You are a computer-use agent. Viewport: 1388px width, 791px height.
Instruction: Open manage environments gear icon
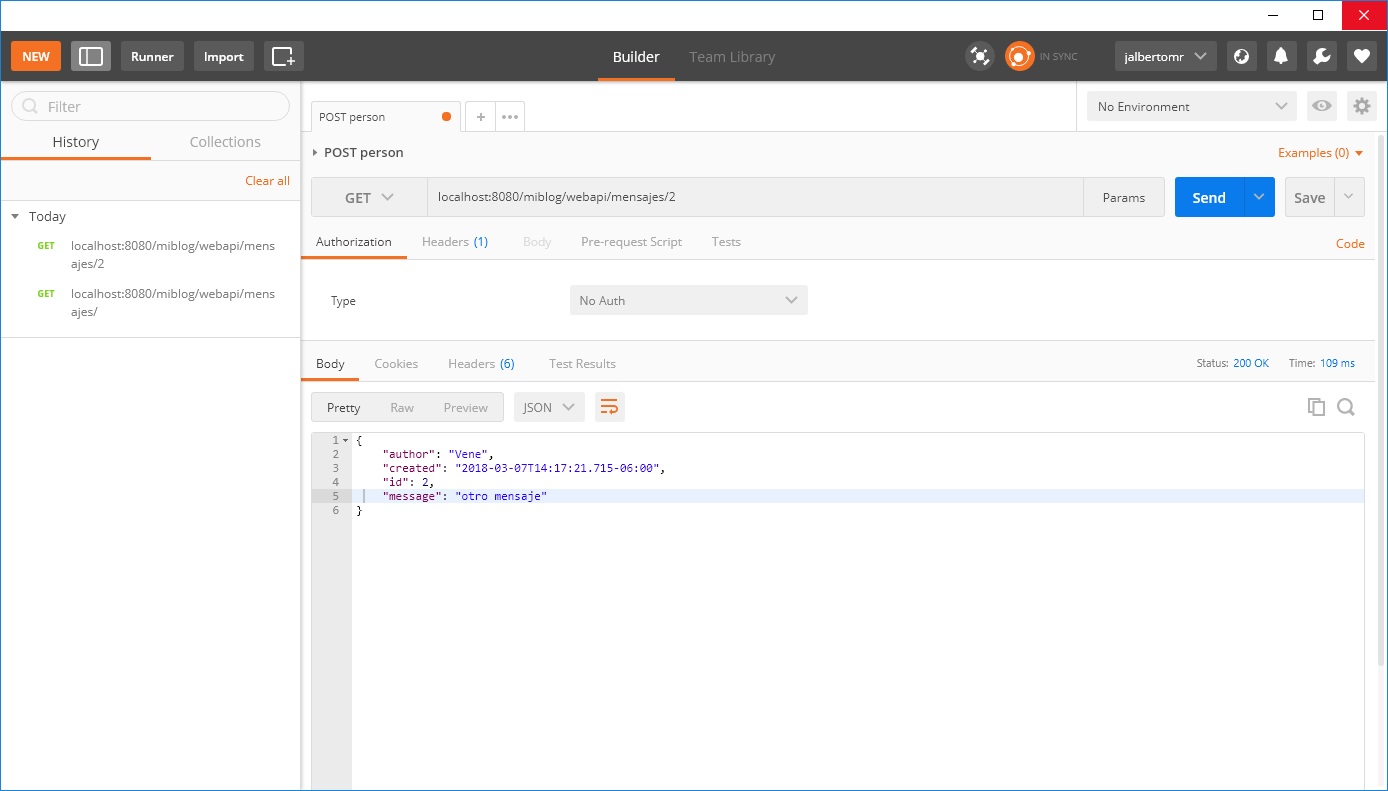(x=1361, y=106)
